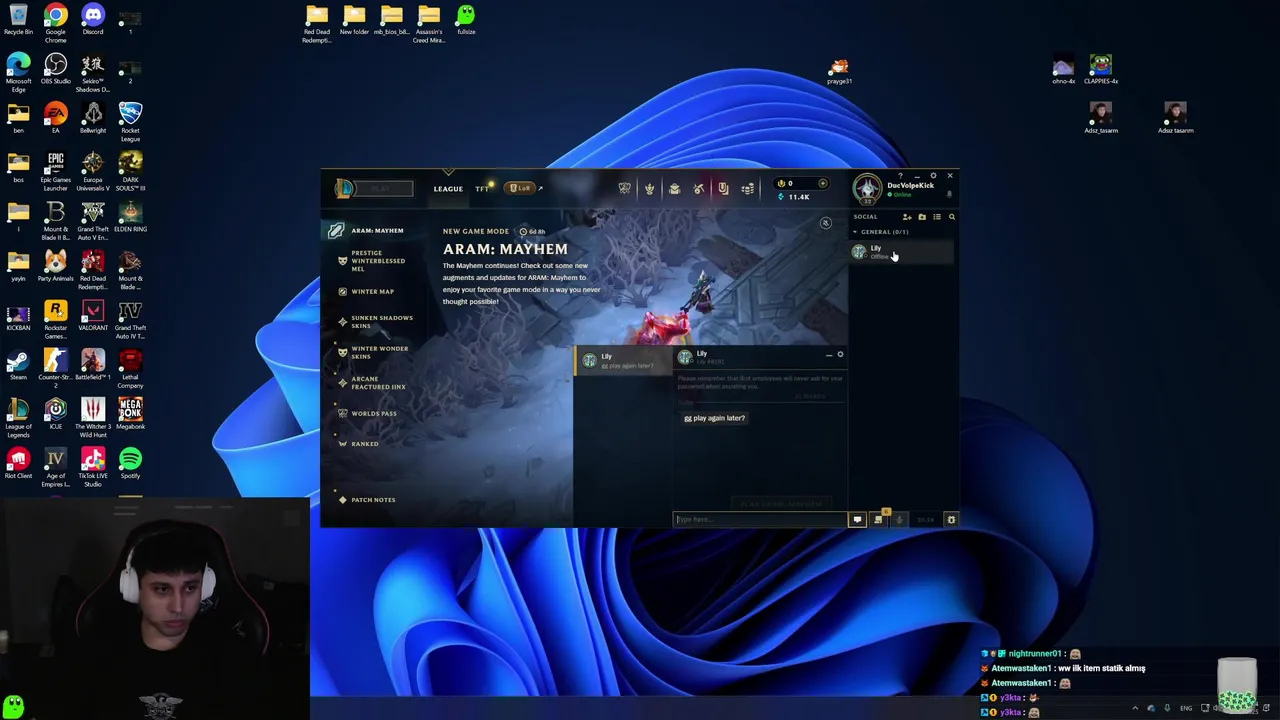Click the 'gg play again later?' message
Image resolution: width=1280 pixels, height=720 pixels.
(x=715, y=418)
